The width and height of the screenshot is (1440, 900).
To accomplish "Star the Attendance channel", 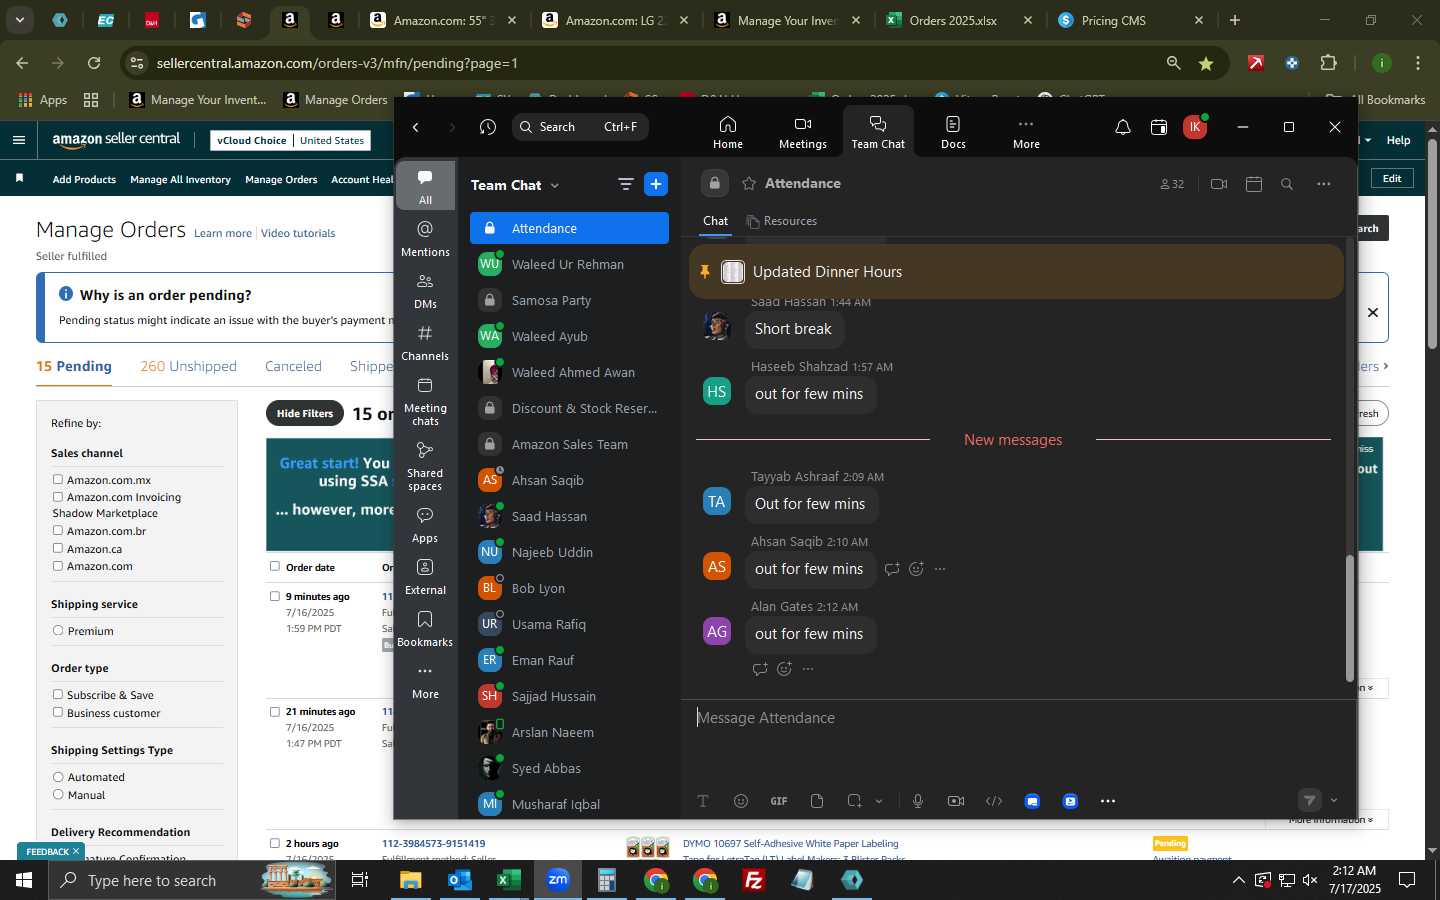I will [x=749, y=184].
